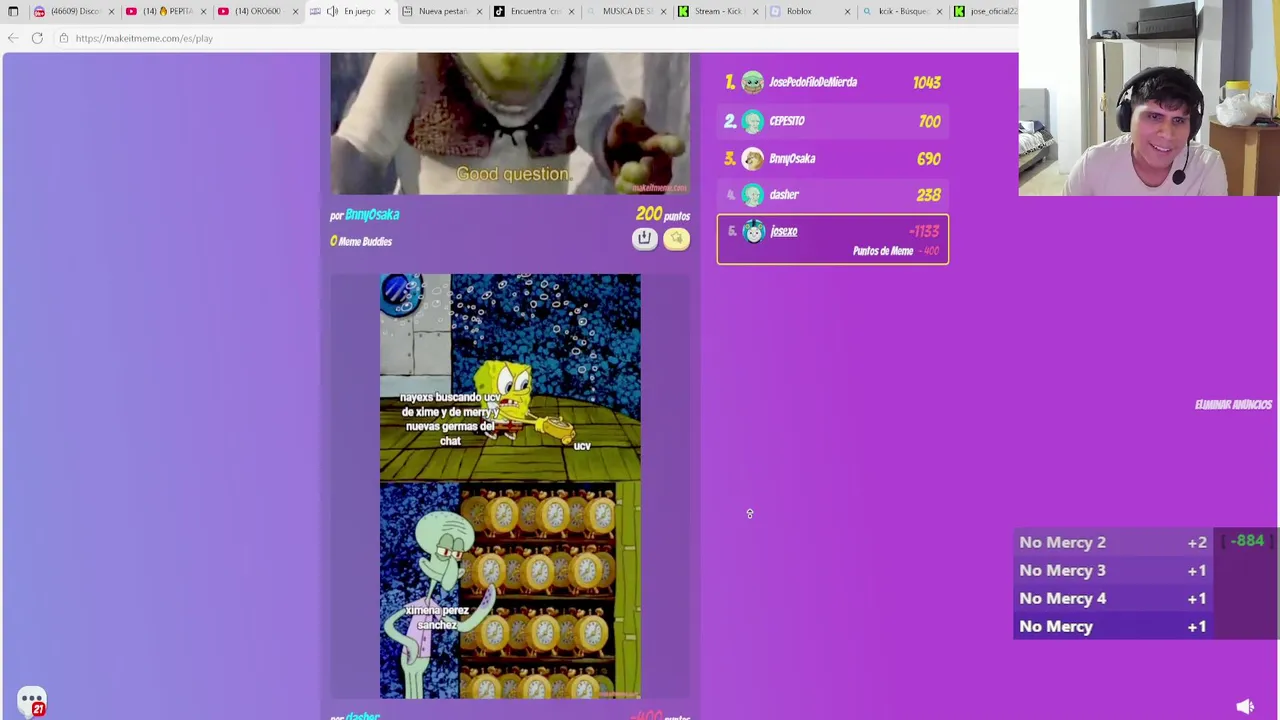Mute the En juego tab audio icon
The width and height of the screenshot is (1280, 720).
point(332,11)
